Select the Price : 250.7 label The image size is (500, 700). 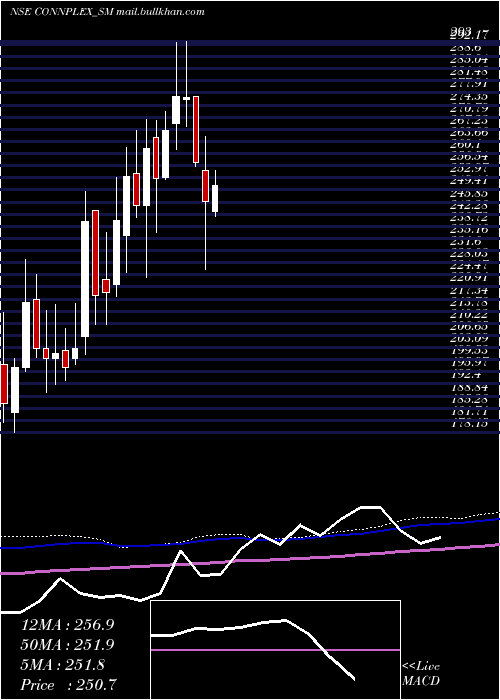(x=69, y=685)
